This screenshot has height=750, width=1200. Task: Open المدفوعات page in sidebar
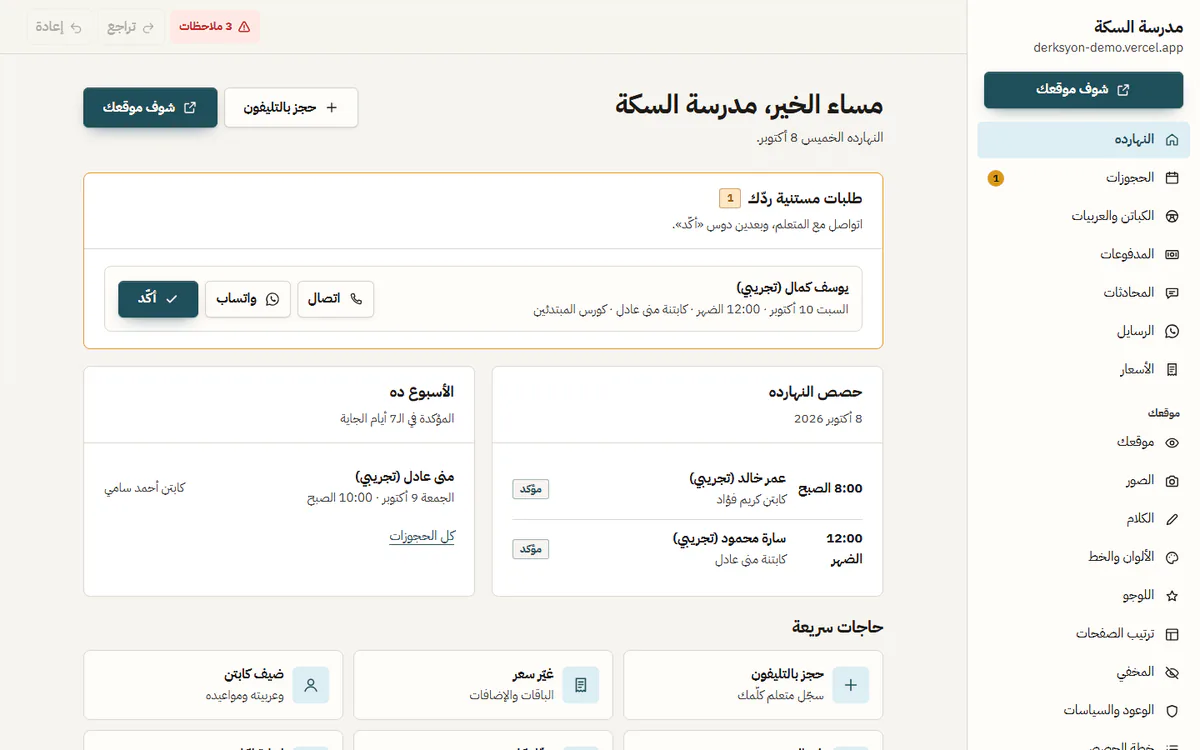point(1083,254)
